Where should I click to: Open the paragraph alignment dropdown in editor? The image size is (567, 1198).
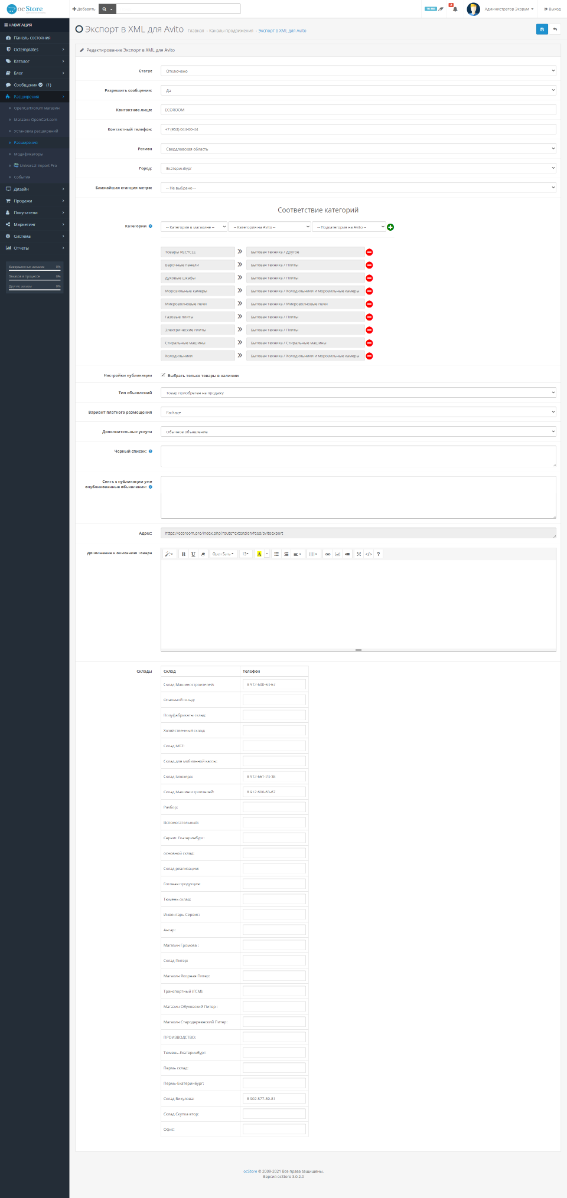click(x=297, y=553)
